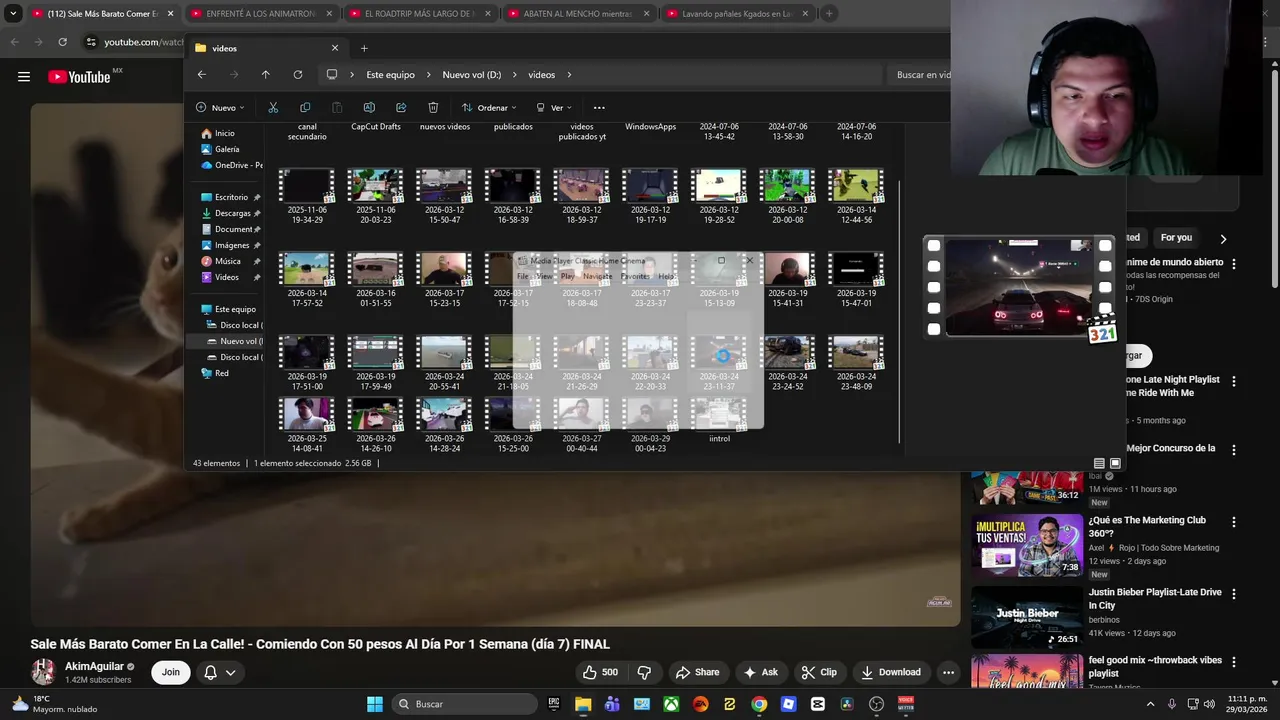Open notification bell dropdown for AkimAguilar
Viewport: 1280px width, 720px height.
click(x=220, y=672)
